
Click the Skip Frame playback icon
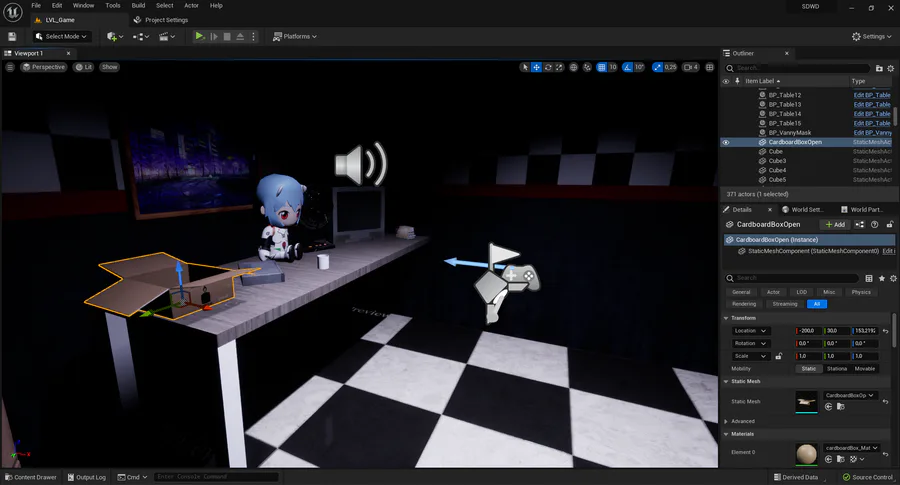pos(214,36)
